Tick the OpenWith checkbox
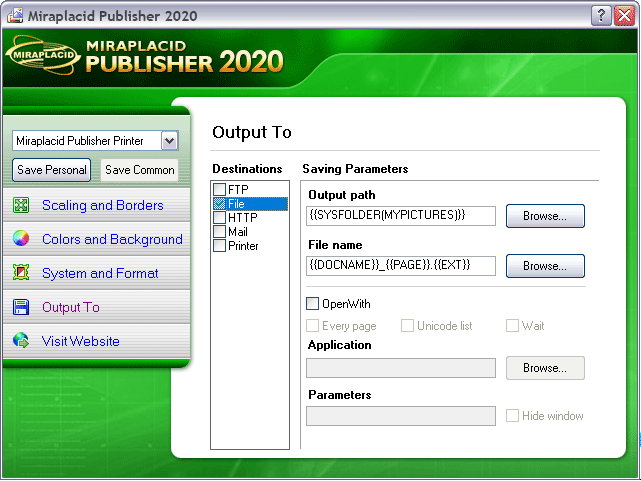 (312, 304)
